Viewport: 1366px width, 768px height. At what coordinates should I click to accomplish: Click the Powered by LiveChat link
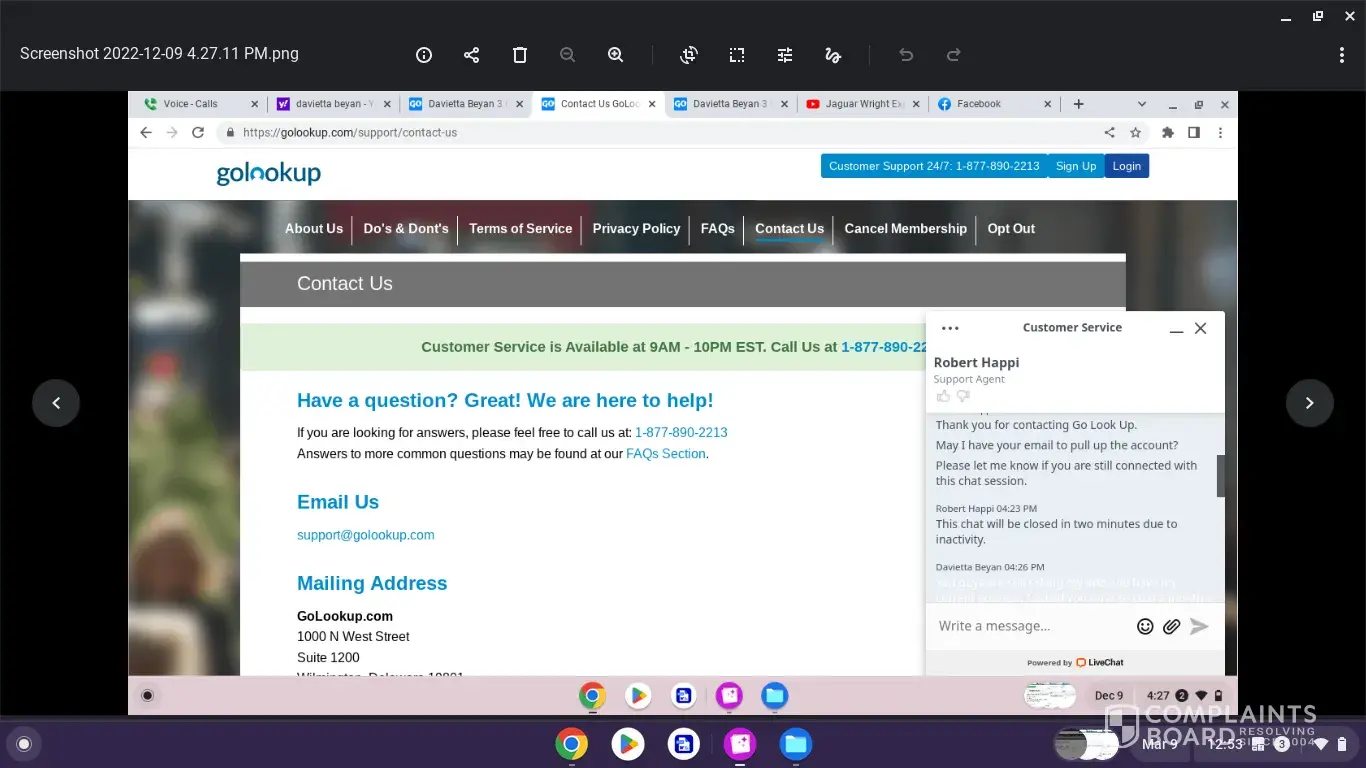1075,662
